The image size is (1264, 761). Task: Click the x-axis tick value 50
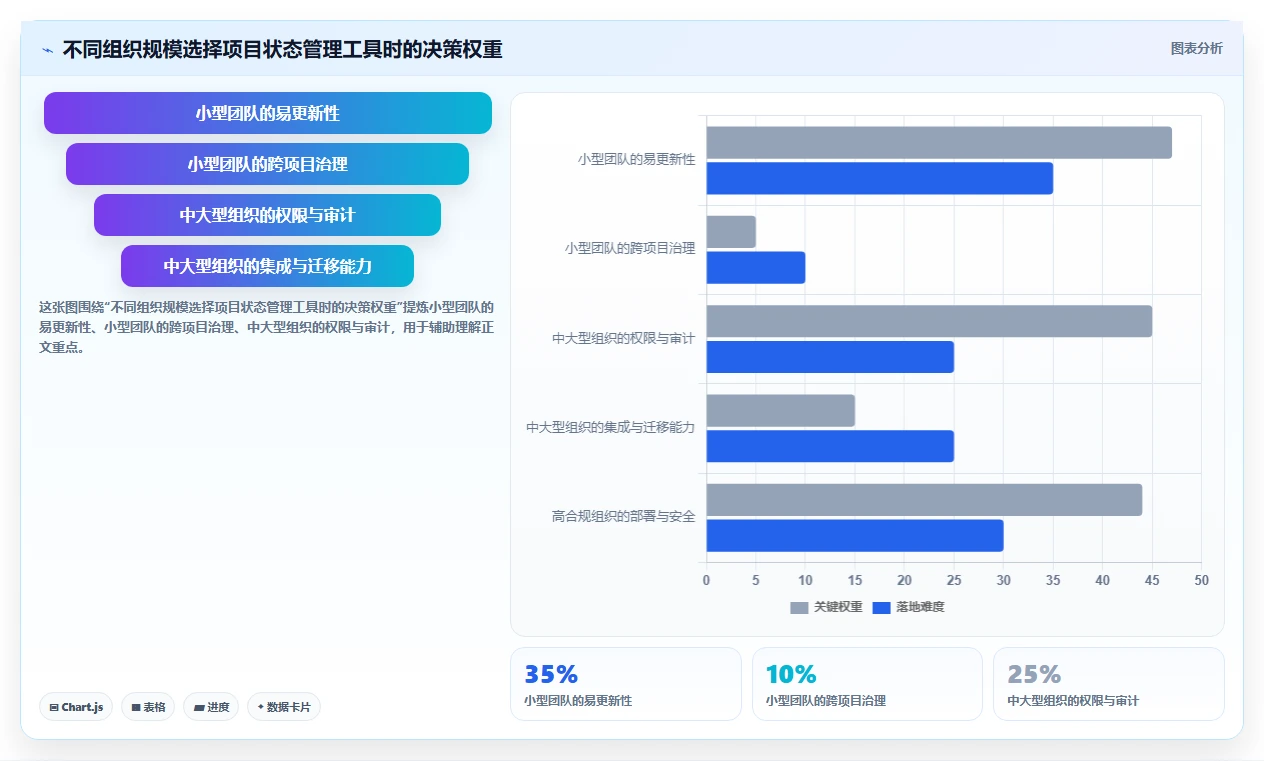pyautogui.click(x=1201, y=581)
